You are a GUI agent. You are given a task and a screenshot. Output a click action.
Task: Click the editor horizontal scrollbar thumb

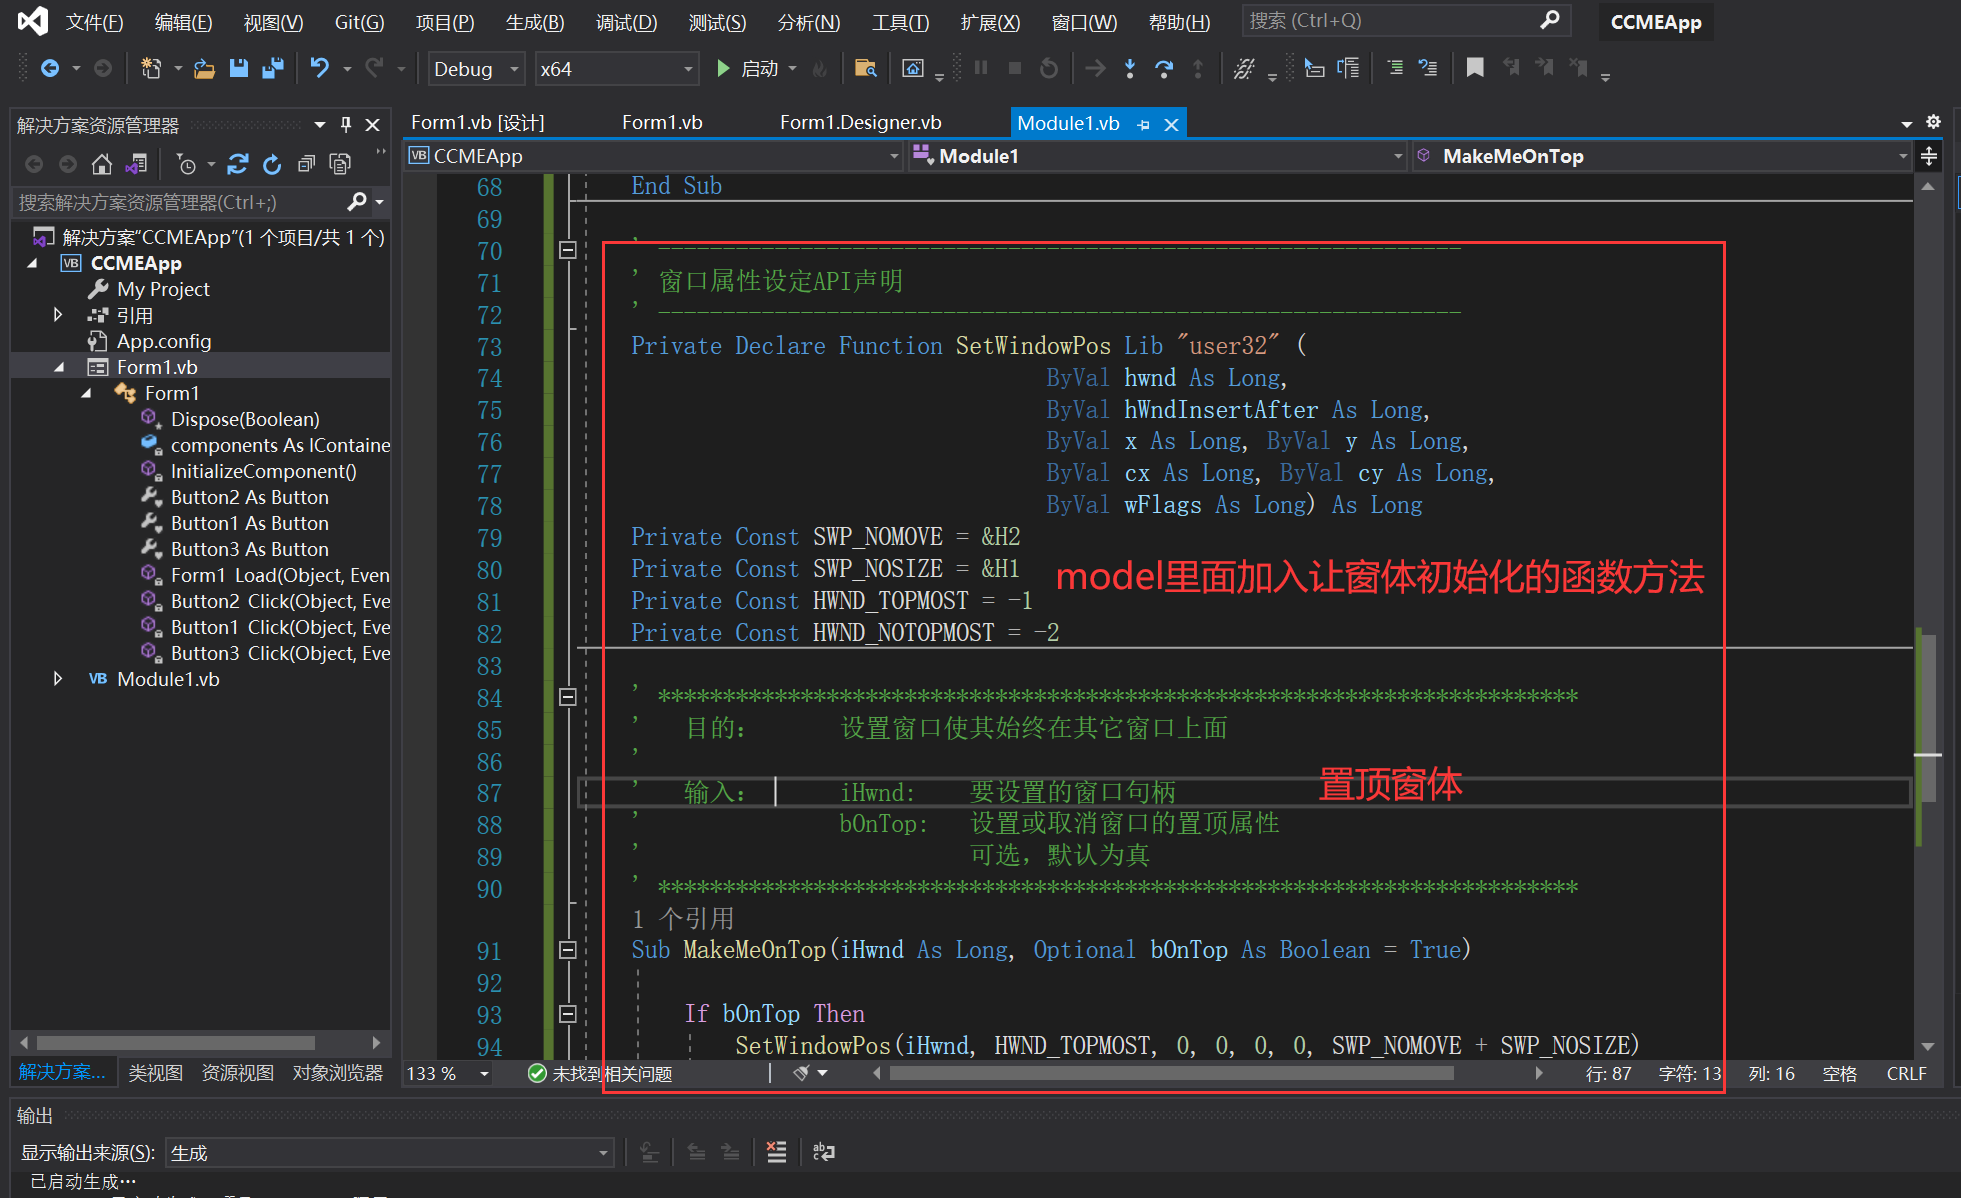pos(1171,1073)
